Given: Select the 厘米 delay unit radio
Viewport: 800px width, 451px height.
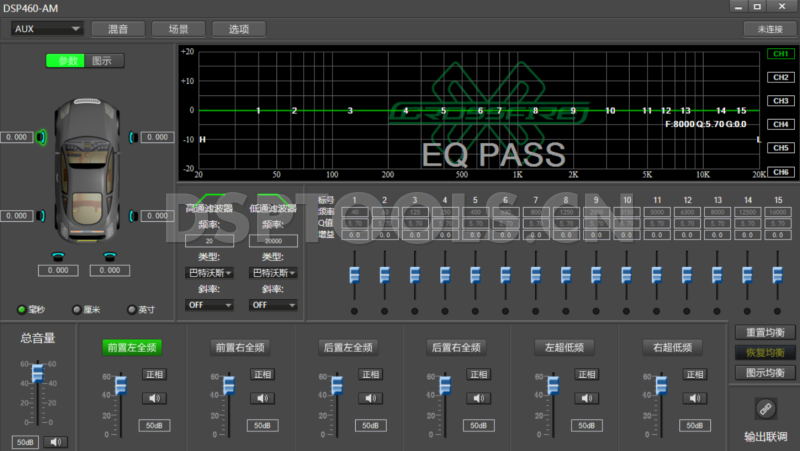Looking at the screenshot, I should (77, 309).
